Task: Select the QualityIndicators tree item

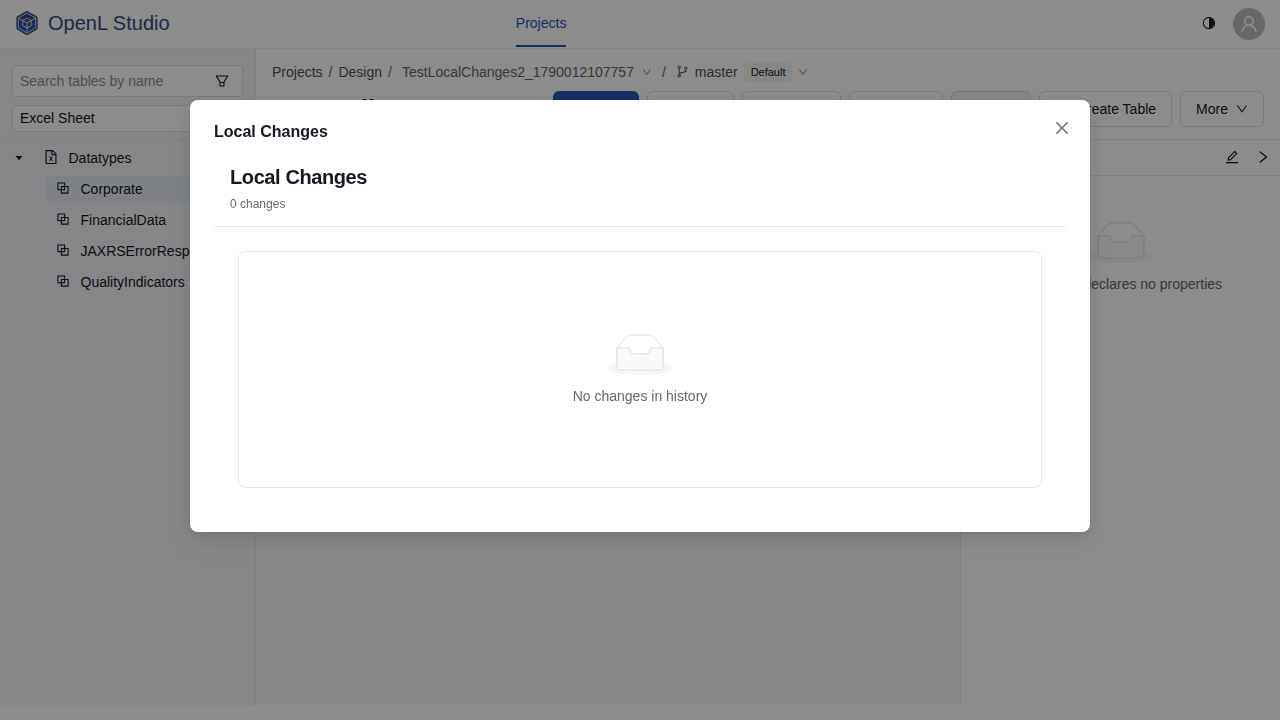Action: (132, 282)
